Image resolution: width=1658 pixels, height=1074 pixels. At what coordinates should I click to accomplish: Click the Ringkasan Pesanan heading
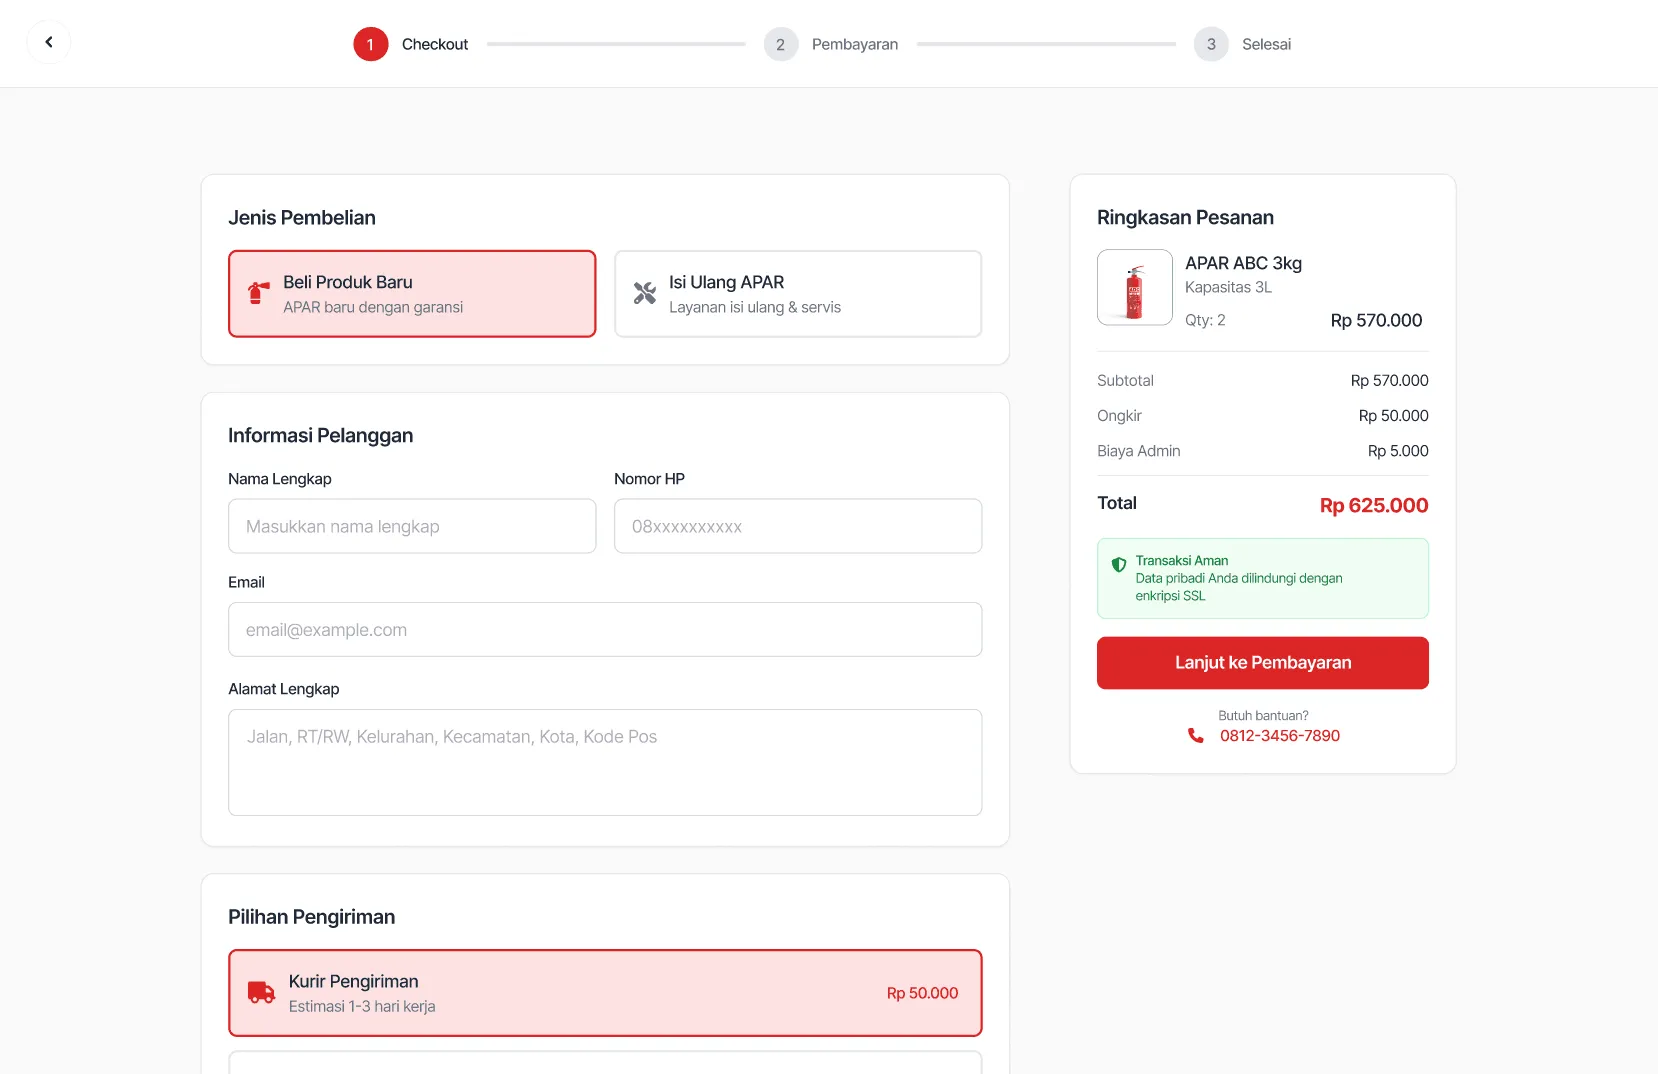click(x=1185, y=218)
